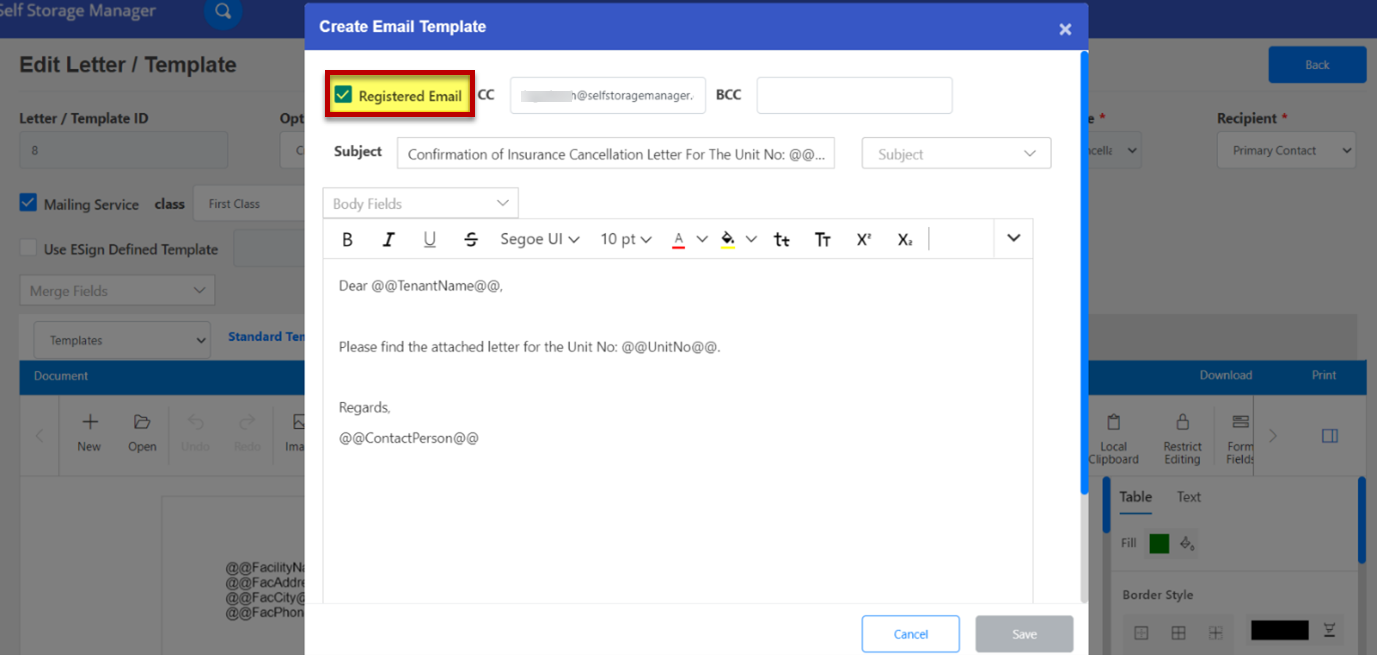
Task: Click the underline formatting icon
Action: click(430, 240)
